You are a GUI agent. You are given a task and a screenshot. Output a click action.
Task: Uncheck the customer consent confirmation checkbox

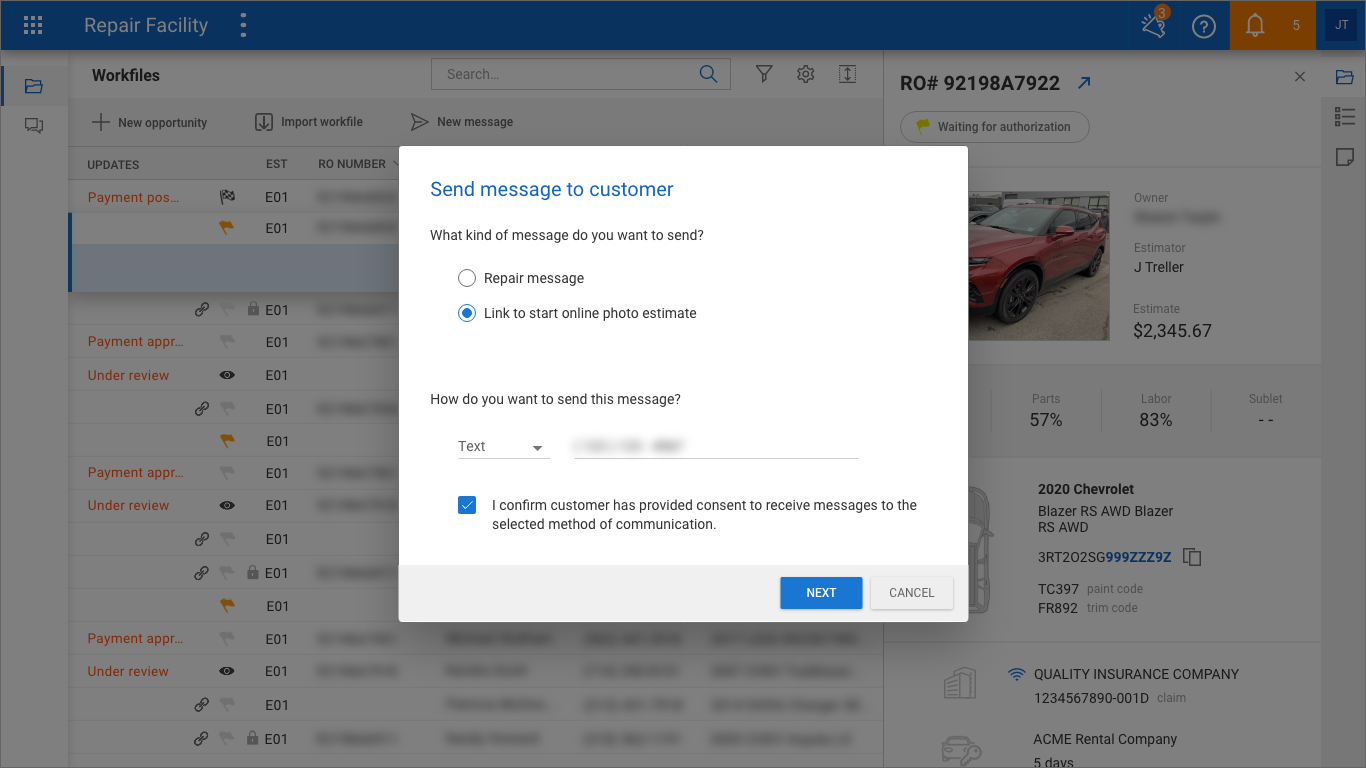coord(467,505)
